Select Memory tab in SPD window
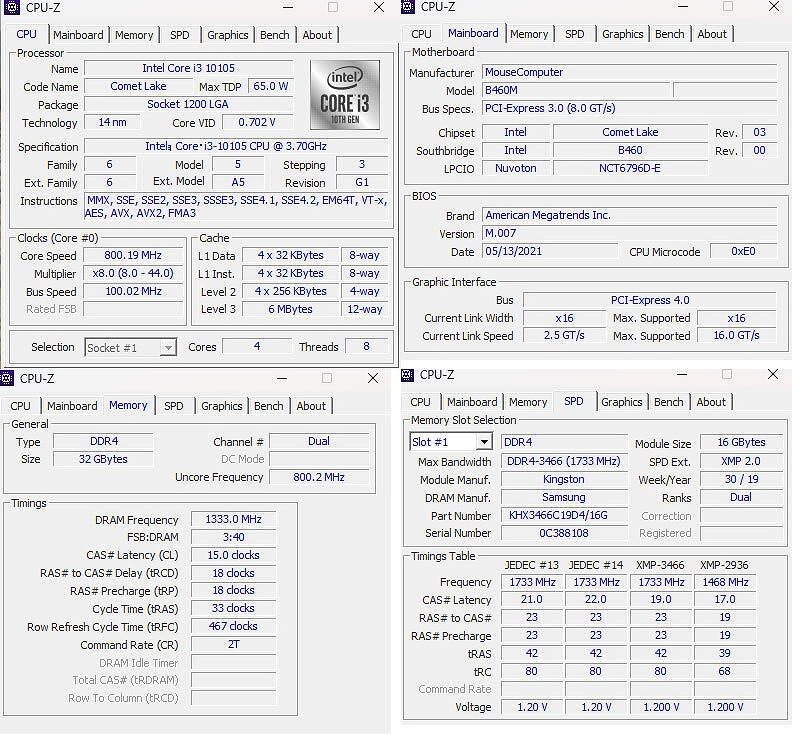This screenshot has width=792, height=734. (x=528, y=402)
